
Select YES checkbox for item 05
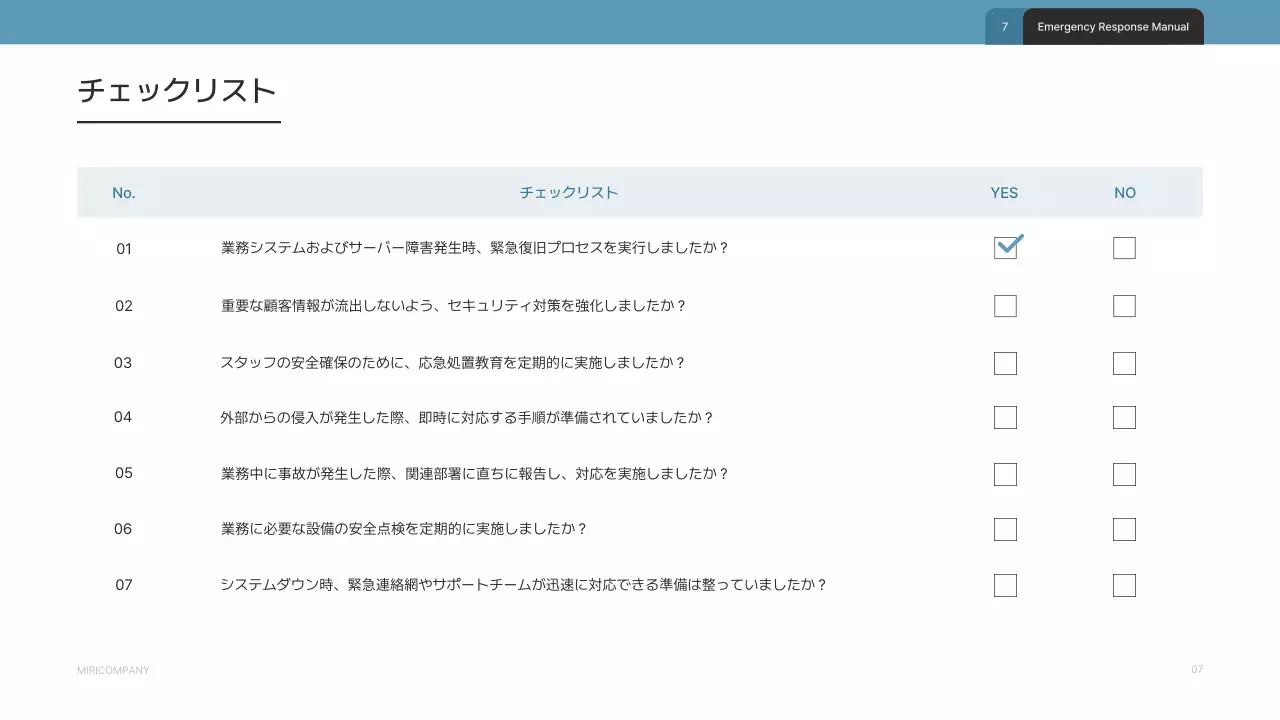pos(1005,474)
